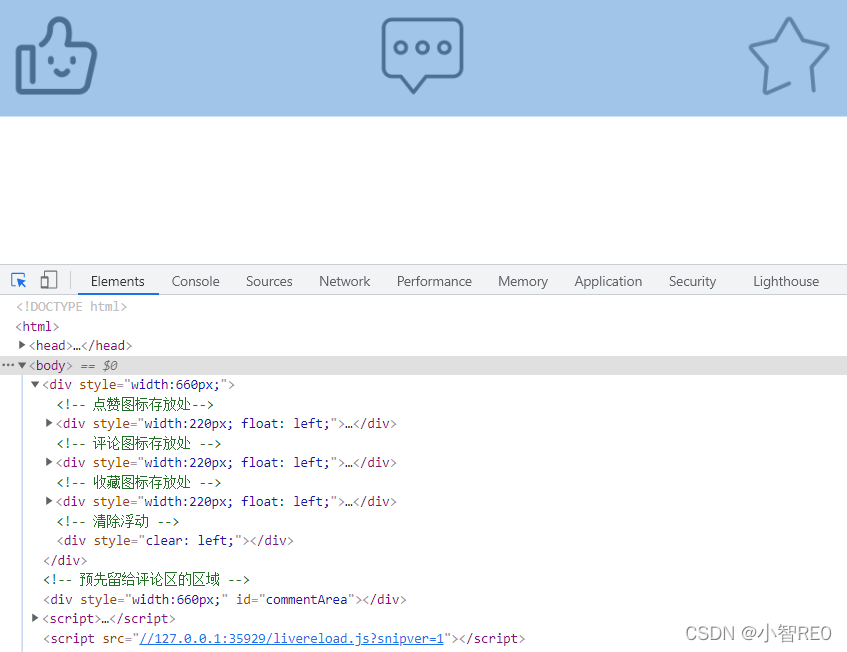Switch to the Elements tab
Viewport: 847px width, 652px height.
coord(118,281)
